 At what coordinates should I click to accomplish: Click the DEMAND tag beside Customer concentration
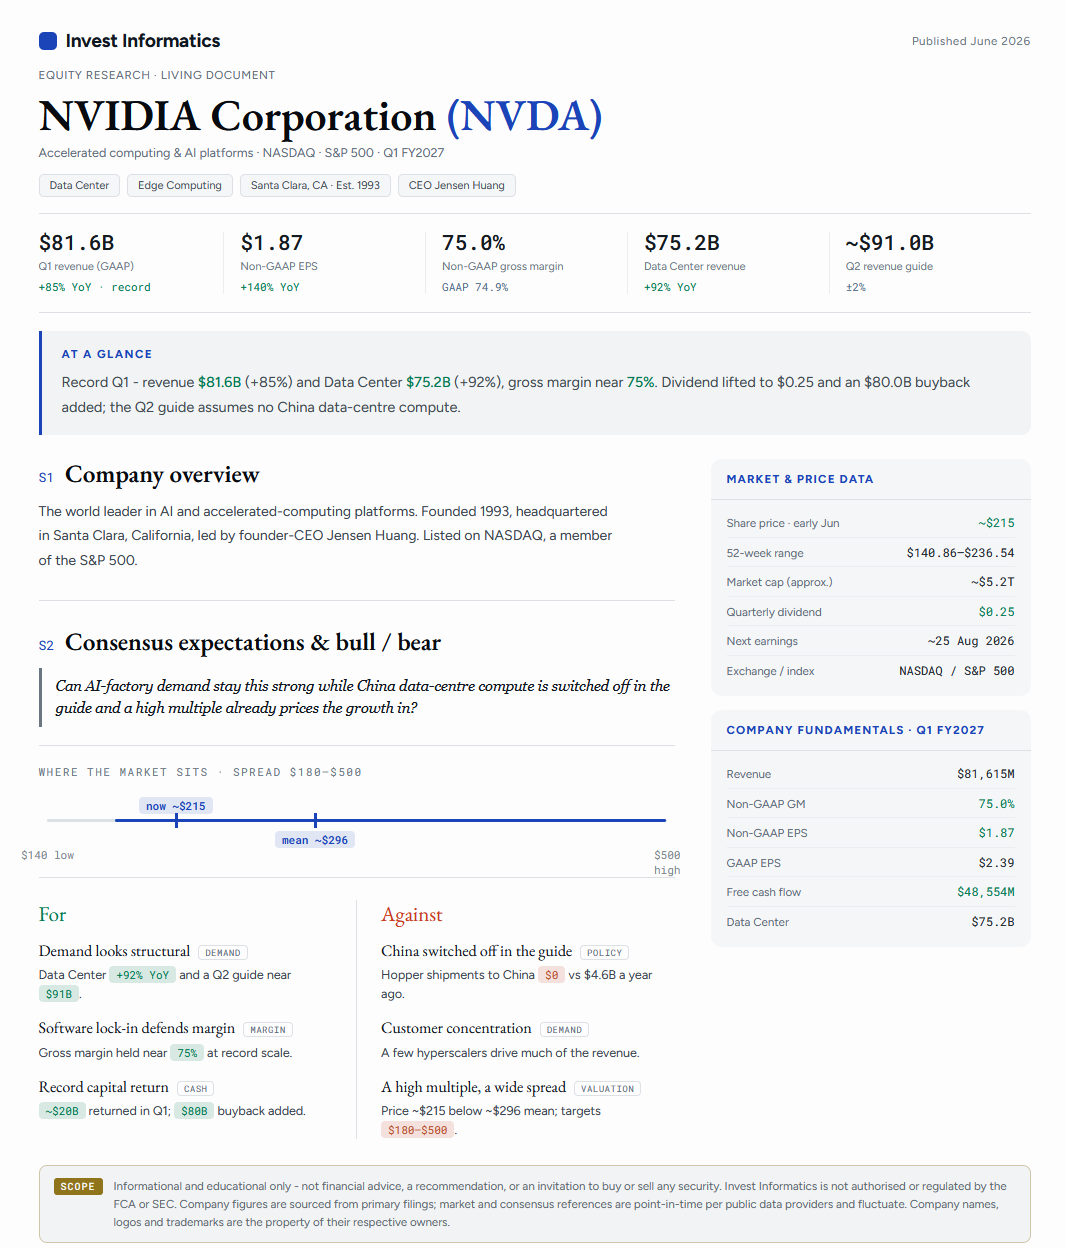[x=564, y=1030]
